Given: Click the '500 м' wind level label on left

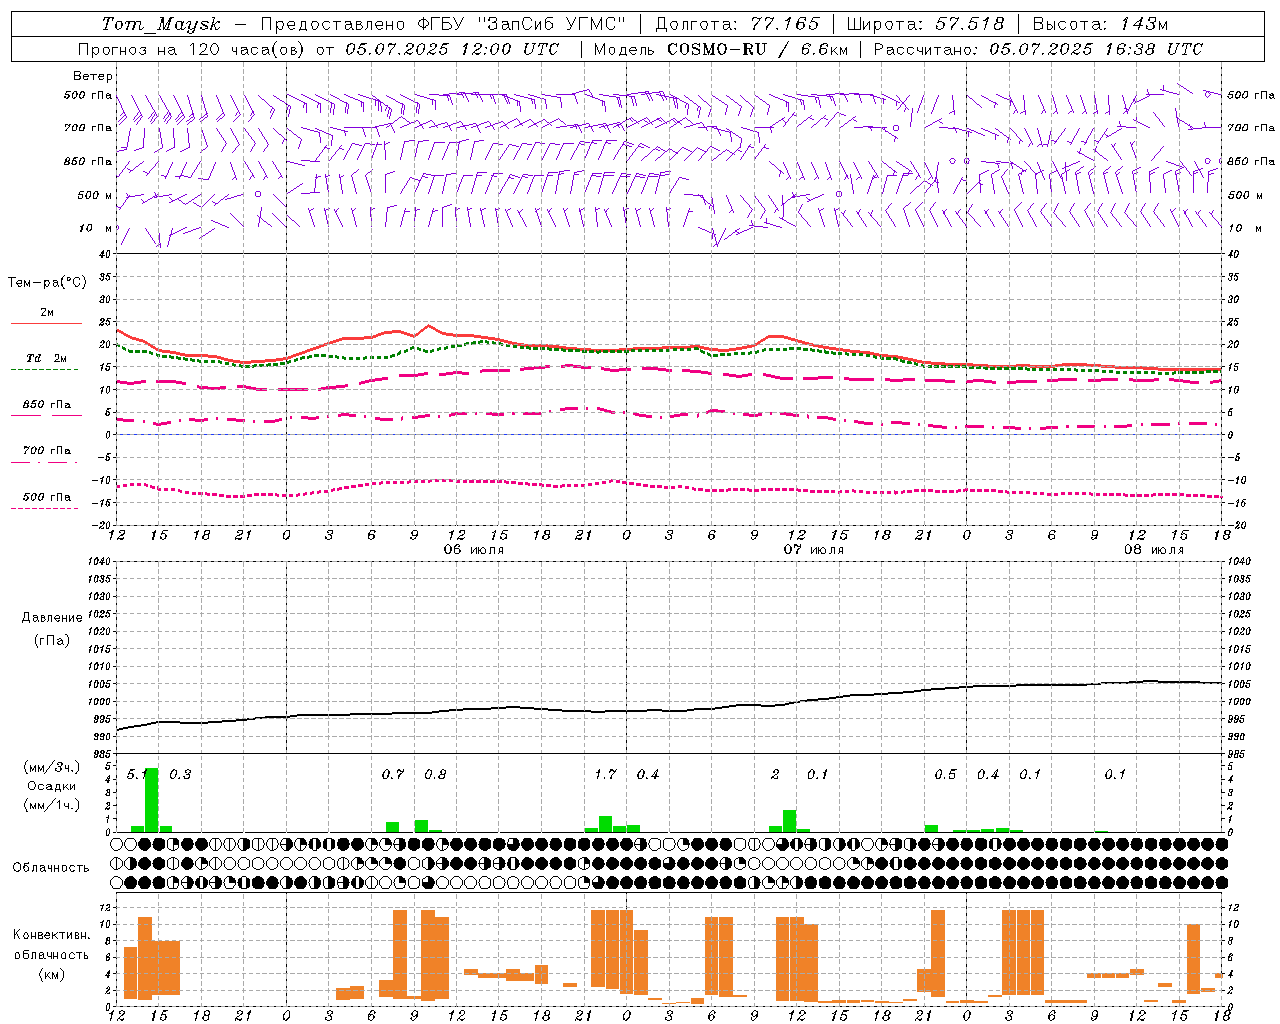Looking at the screenshot, I should [95, 195].
